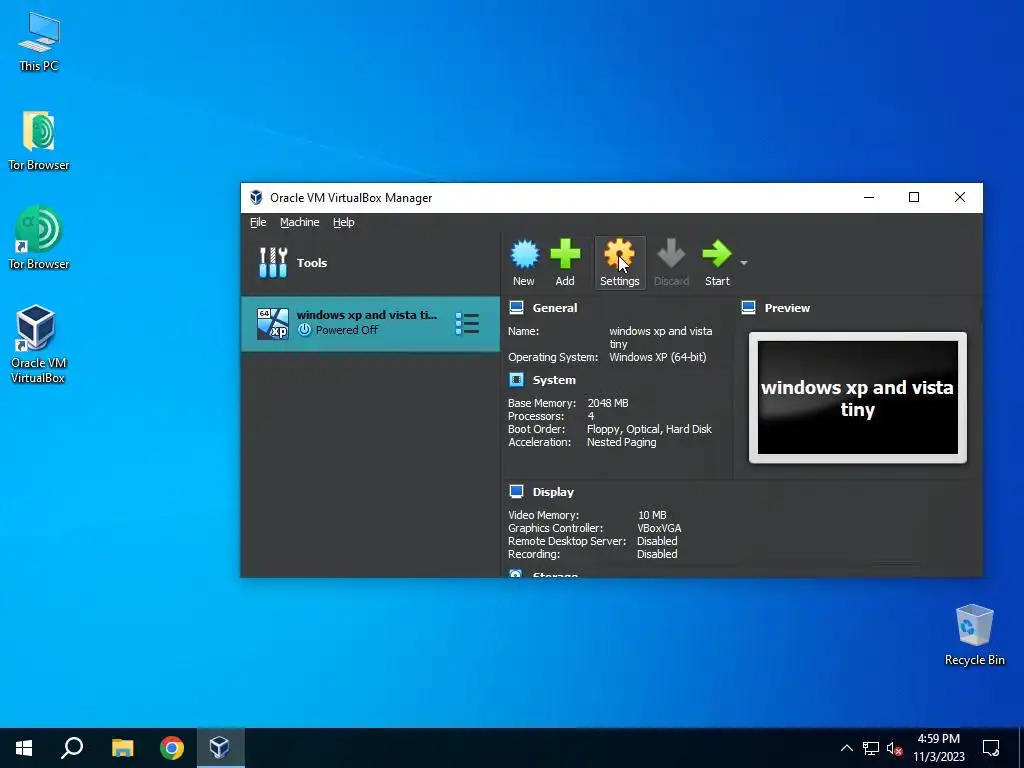Click the Name value in General
The height and width of the screenshot is (768, 1024).
point(660,338)
